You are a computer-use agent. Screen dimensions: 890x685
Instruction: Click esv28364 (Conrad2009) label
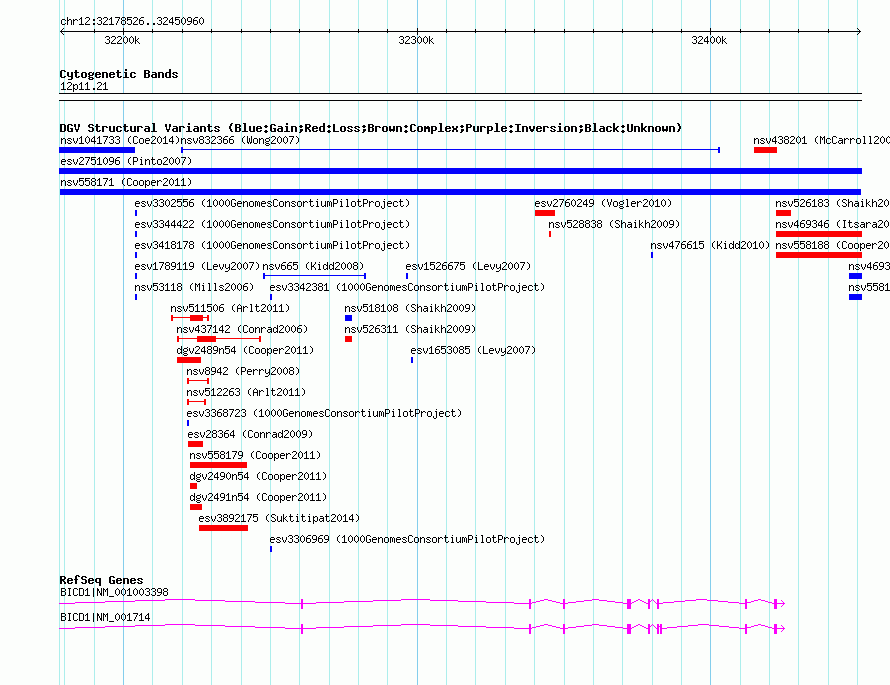tap(250, 434)
